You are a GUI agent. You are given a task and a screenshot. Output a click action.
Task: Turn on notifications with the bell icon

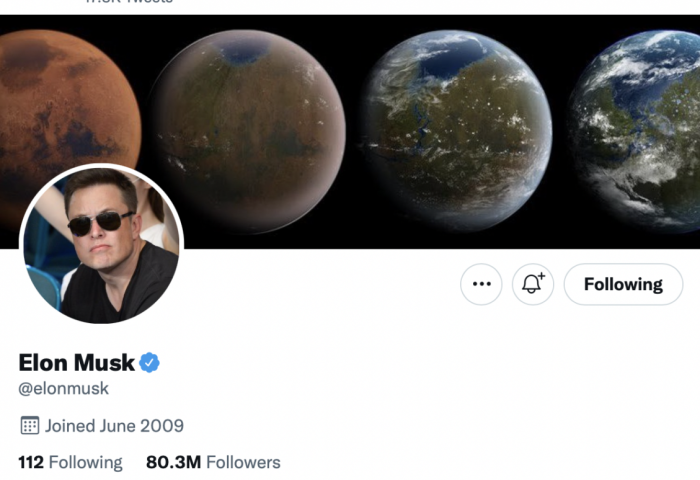(533, 284)
